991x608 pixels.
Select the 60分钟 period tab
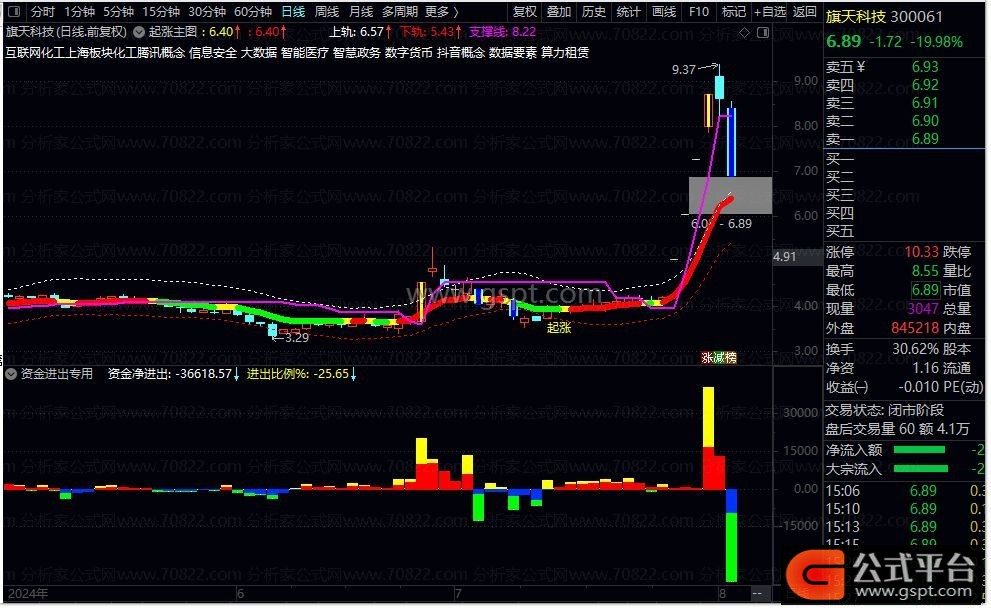point(253,11)
